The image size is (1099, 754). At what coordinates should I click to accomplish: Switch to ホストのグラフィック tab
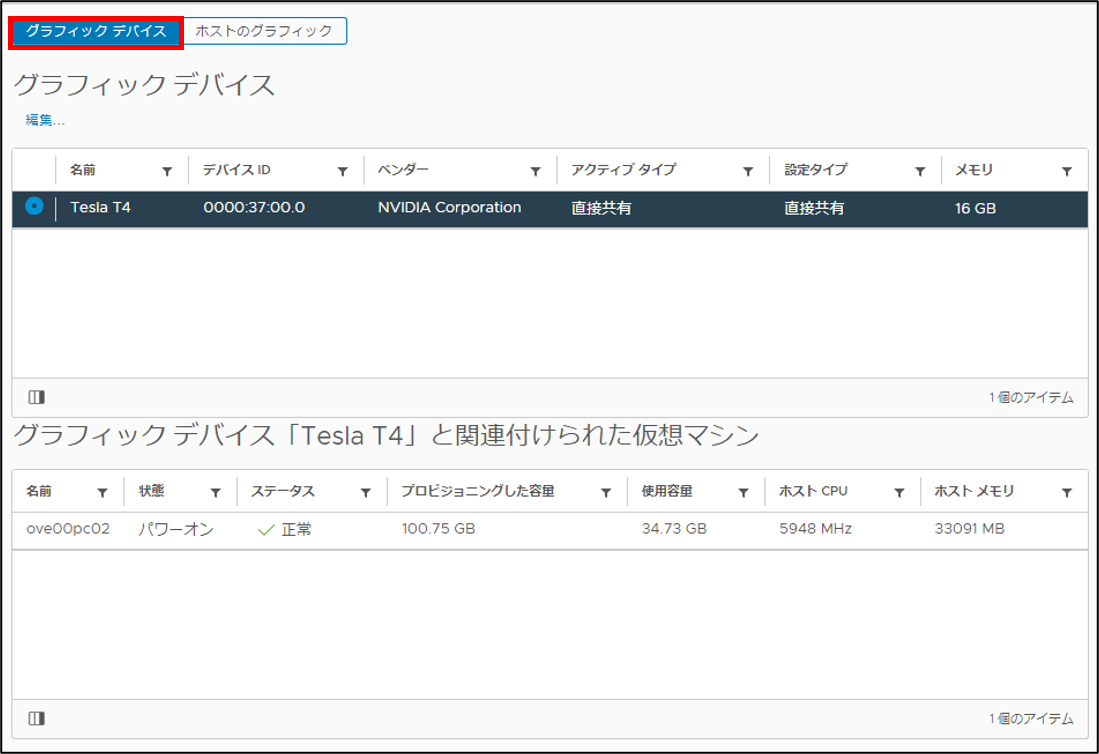264,32
